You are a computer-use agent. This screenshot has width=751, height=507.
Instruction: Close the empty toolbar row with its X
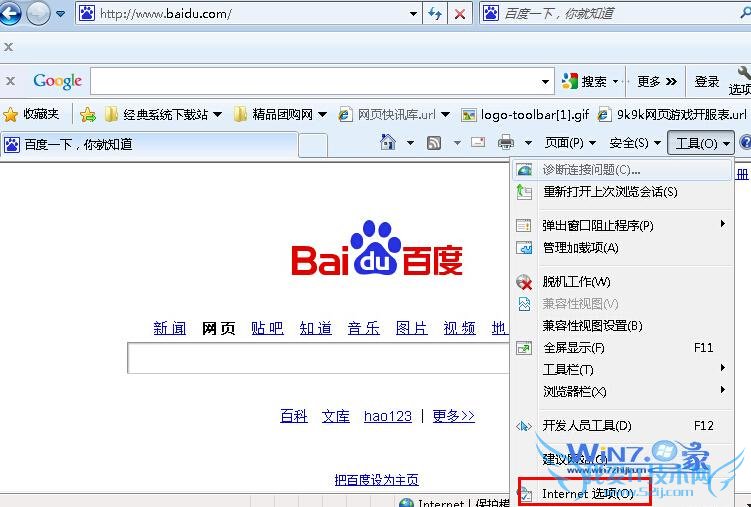pos(8,47)
